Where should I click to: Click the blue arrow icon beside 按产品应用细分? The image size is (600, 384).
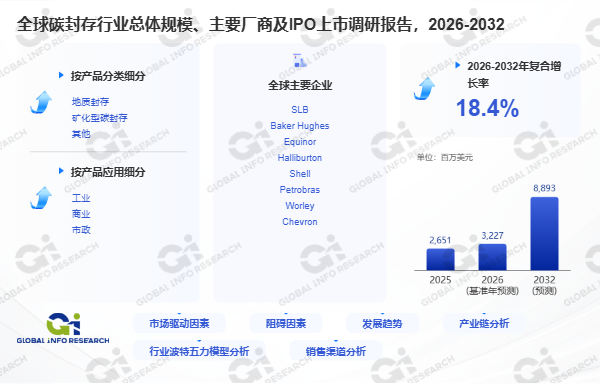click(x=41, y=198)
